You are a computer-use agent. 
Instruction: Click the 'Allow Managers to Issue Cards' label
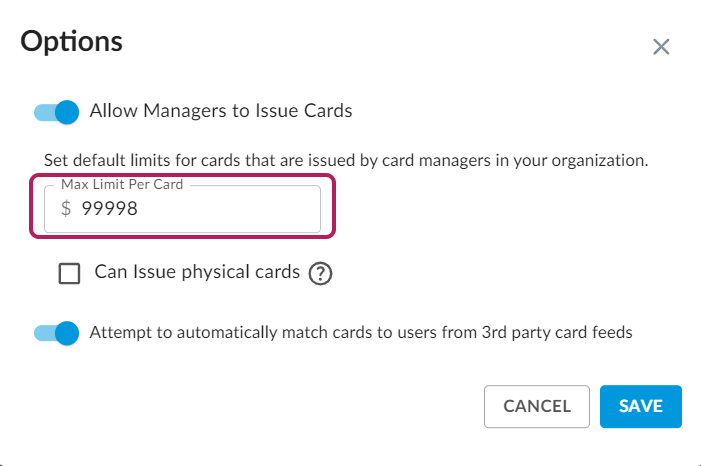221,111
